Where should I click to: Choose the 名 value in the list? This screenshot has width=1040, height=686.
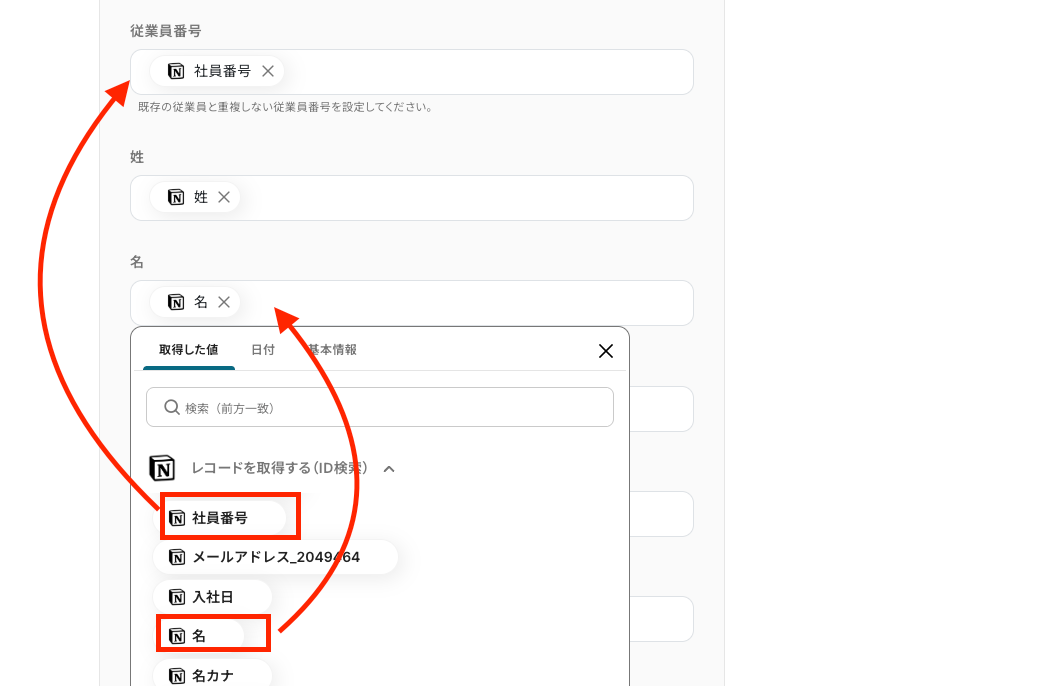pos(199,636)
